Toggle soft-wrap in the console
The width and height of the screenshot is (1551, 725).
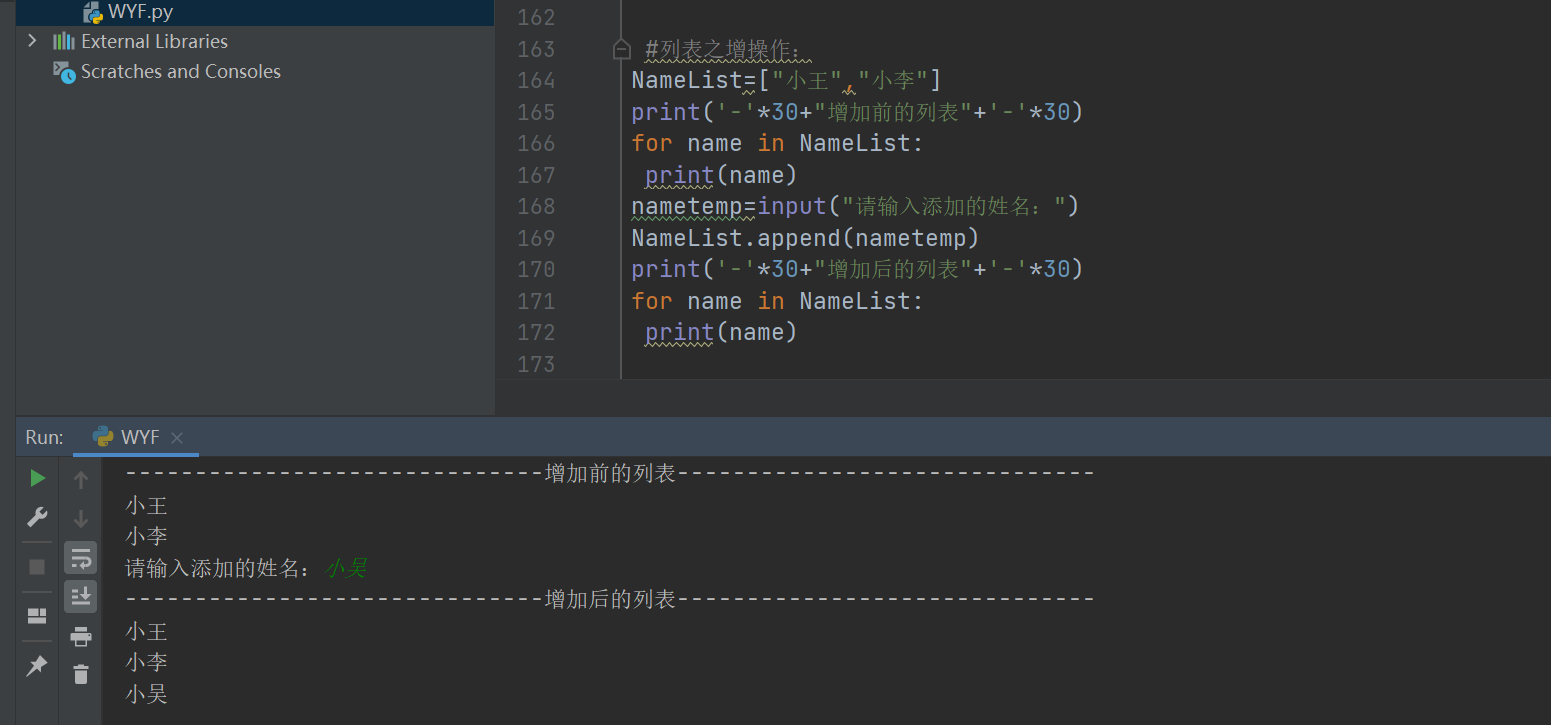click(81, 558)
